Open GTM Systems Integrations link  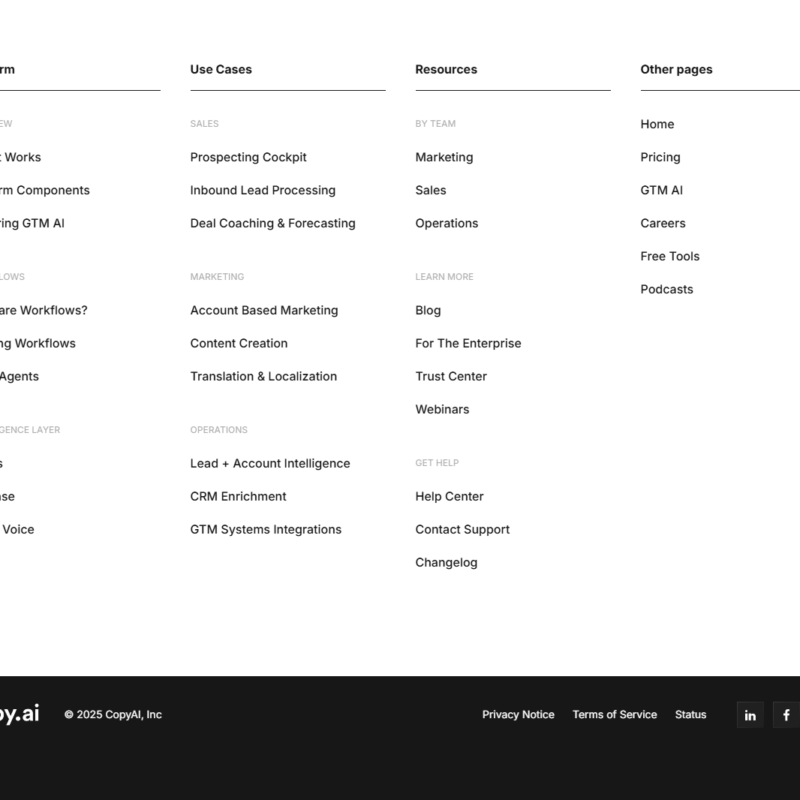(265, 529)
